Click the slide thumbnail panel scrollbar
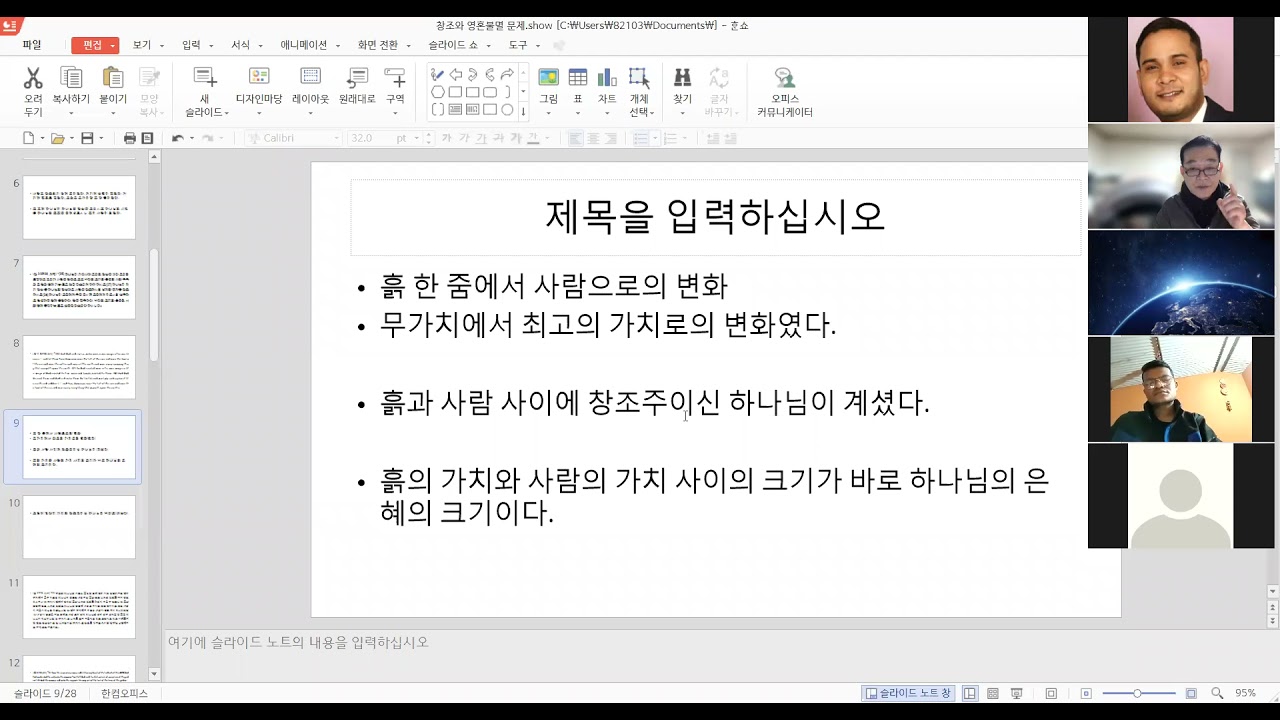Screen dimensions: 1280x720 point(154,305)
